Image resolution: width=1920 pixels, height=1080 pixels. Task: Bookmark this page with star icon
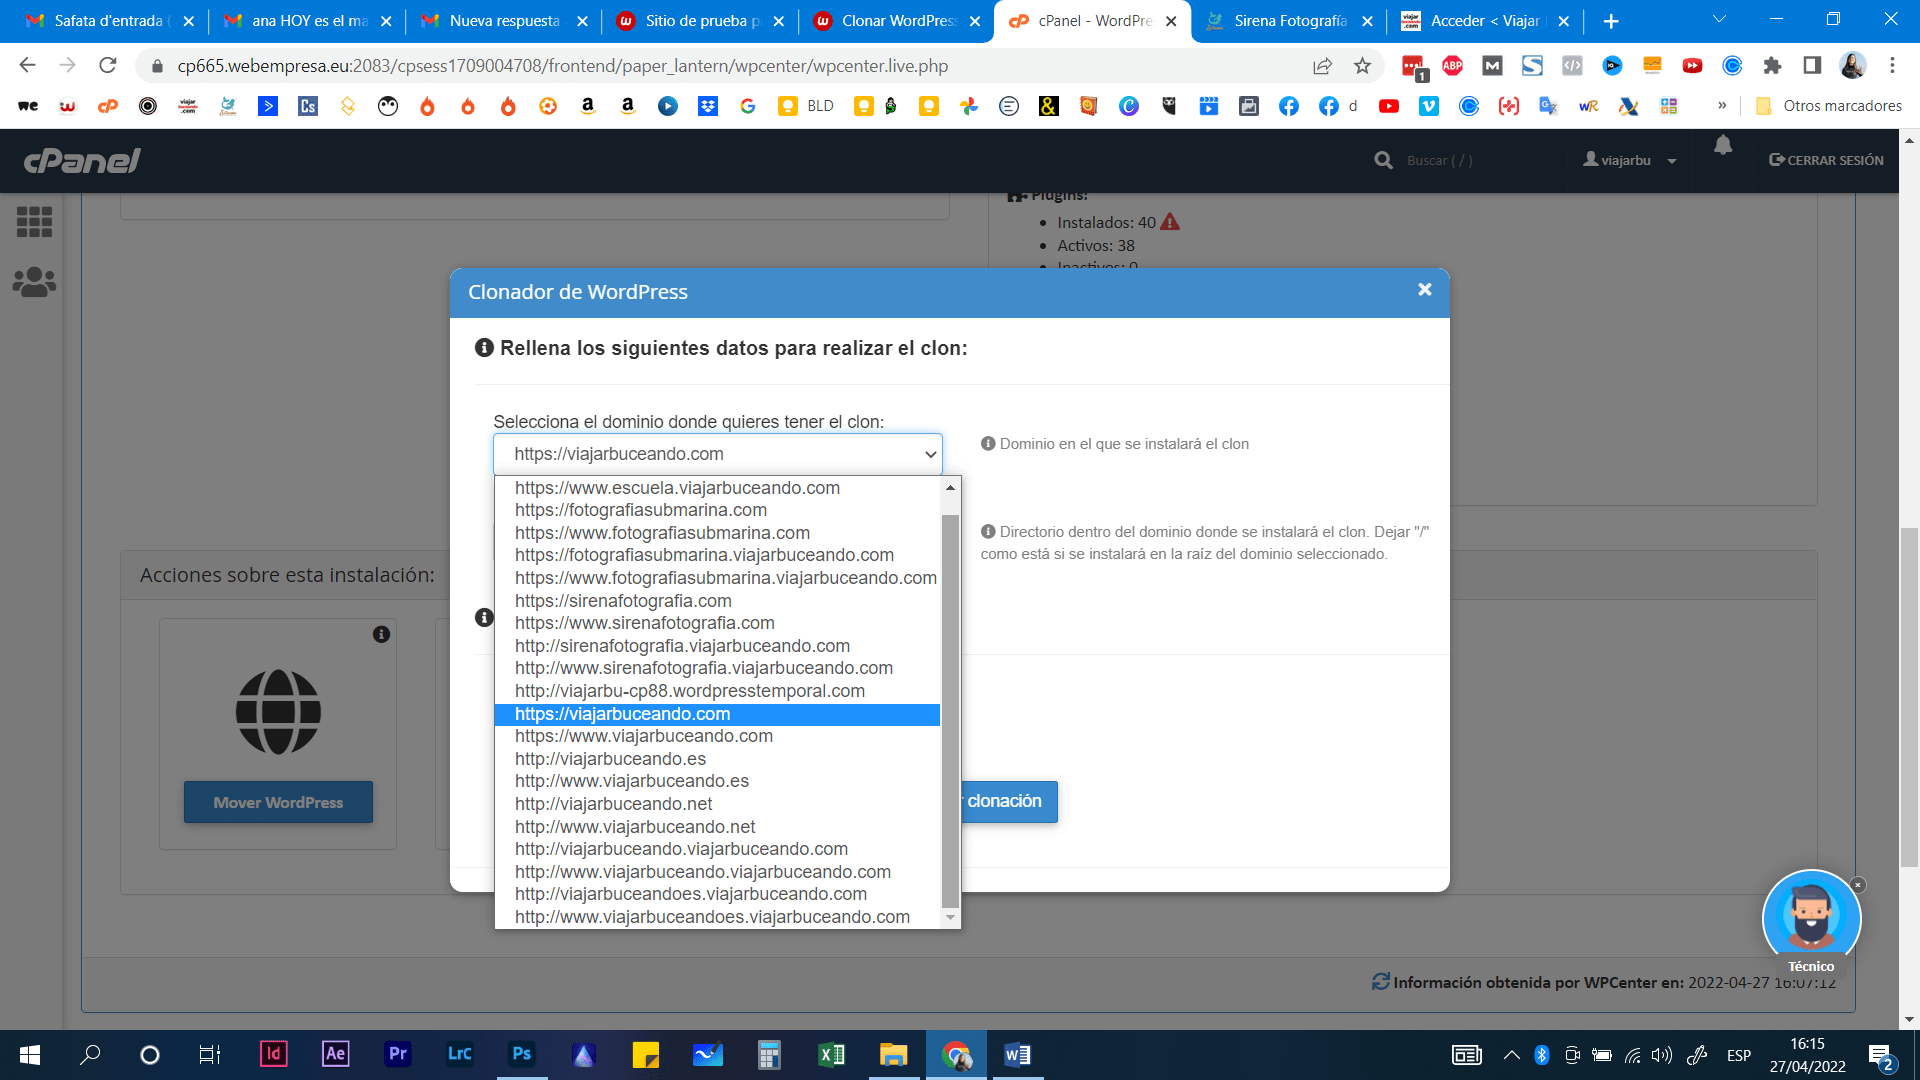tap(1362, 66)
